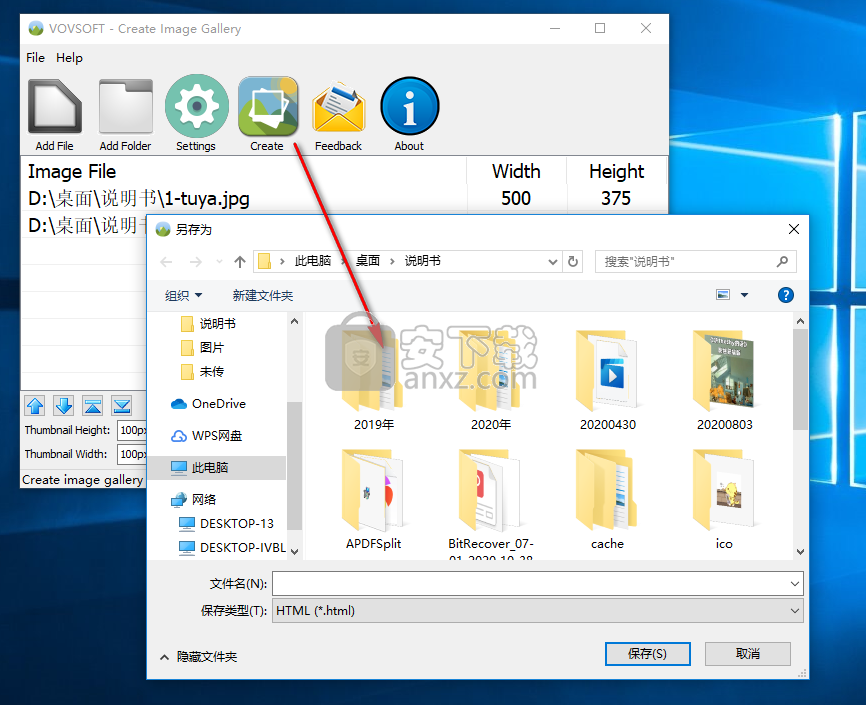Screen dimensions: 866x705
Task: Close the 另存为 dialog
Action: pos(794,229)
